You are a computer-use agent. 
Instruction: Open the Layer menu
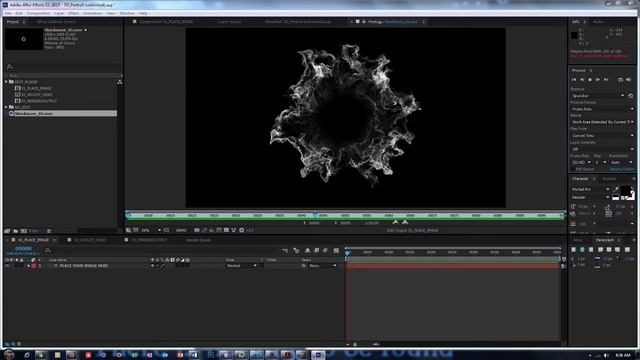(x=59, y=13)
